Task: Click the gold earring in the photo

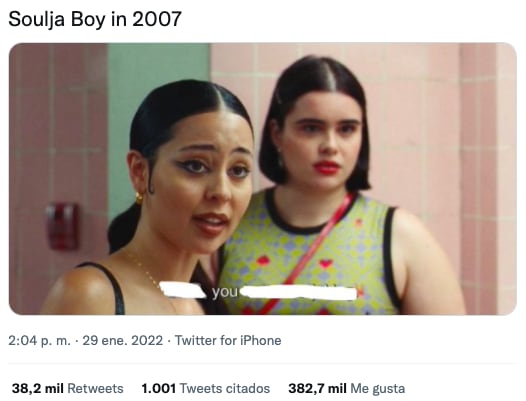Action: point(139,198)
